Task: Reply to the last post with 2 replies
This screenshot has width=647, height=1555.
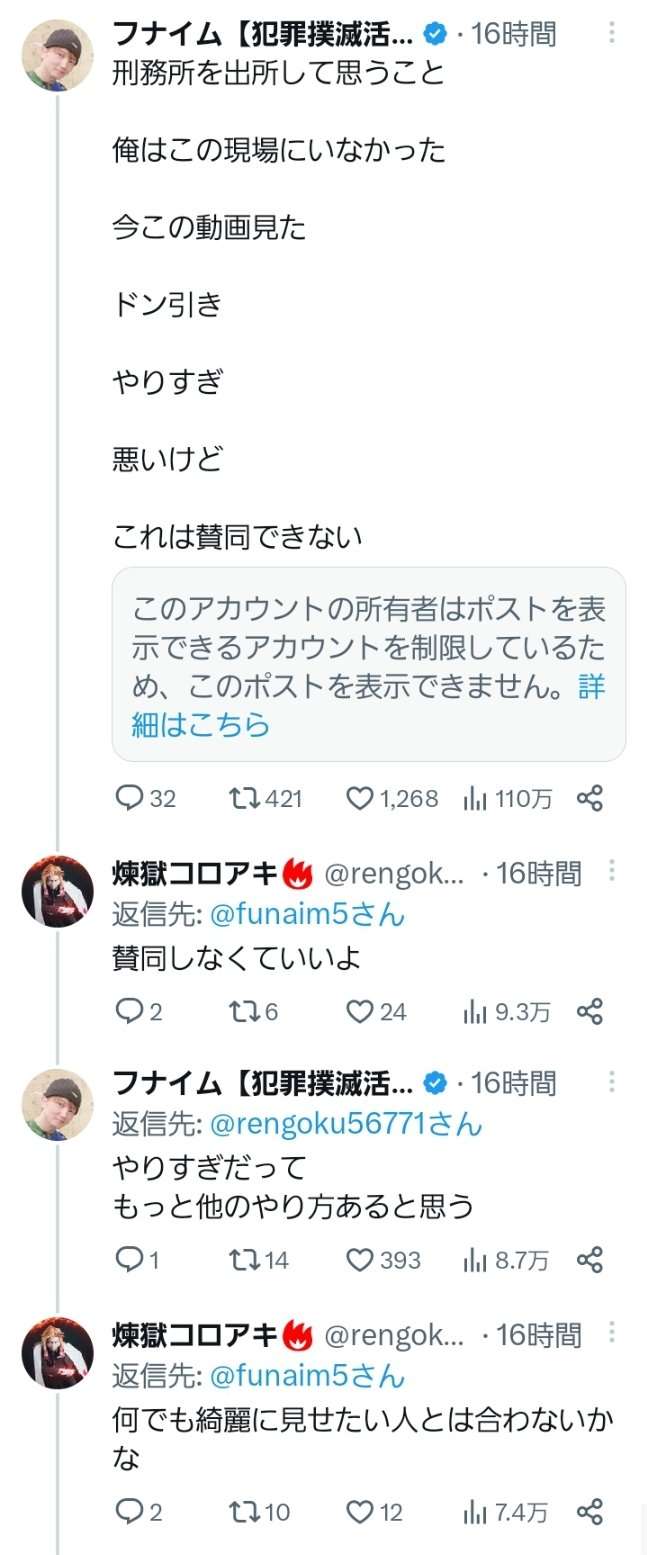Action: (130, 1512)
